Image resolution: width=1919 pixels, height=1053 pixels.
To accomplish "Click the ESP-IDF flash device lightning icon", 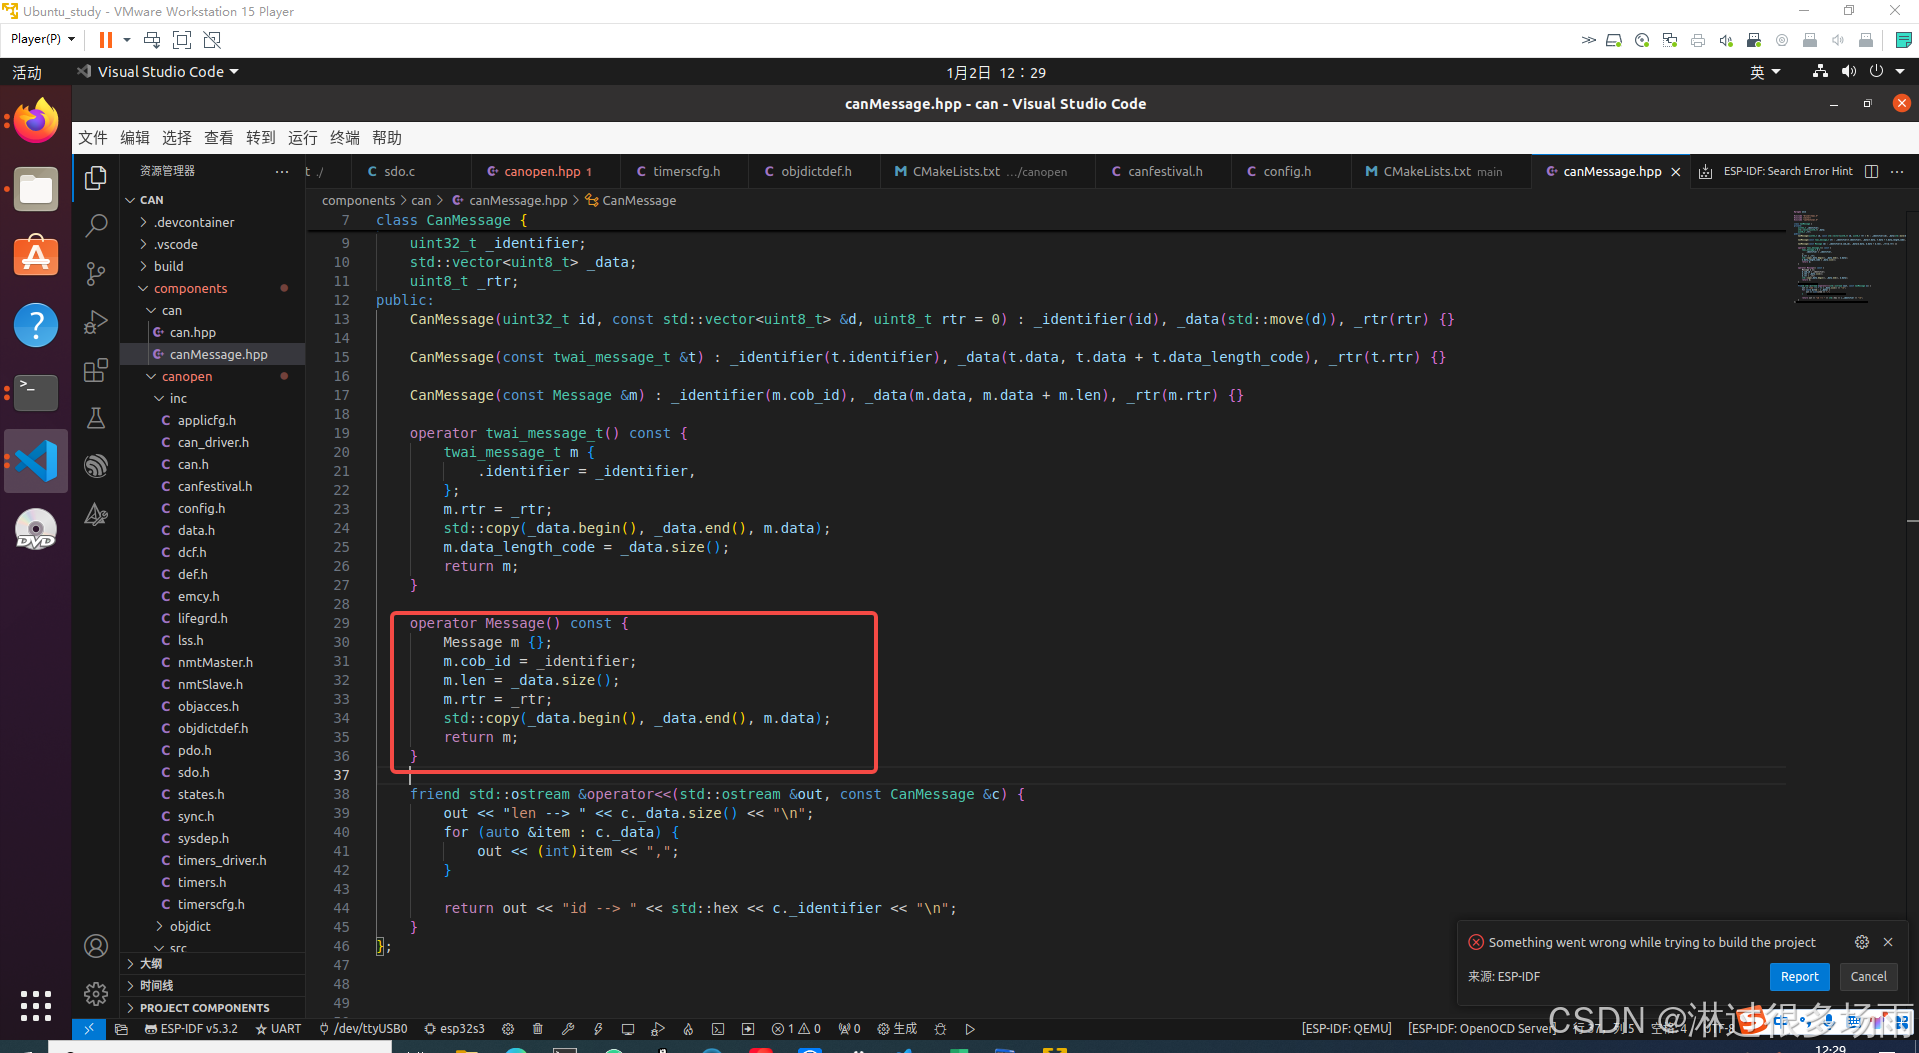I will (598, 1029).
